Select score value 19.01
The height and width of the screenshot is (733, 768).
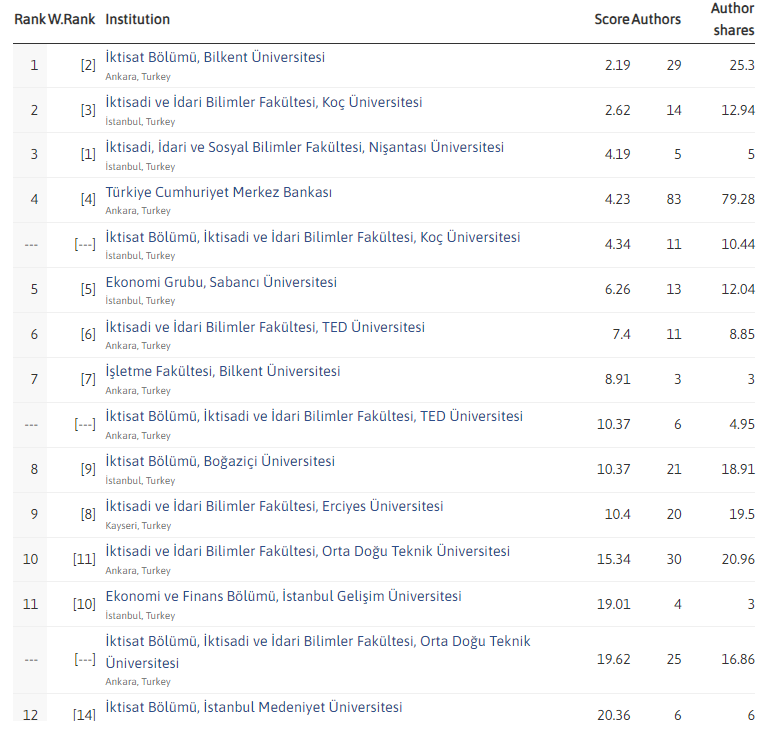coord(613,604)
